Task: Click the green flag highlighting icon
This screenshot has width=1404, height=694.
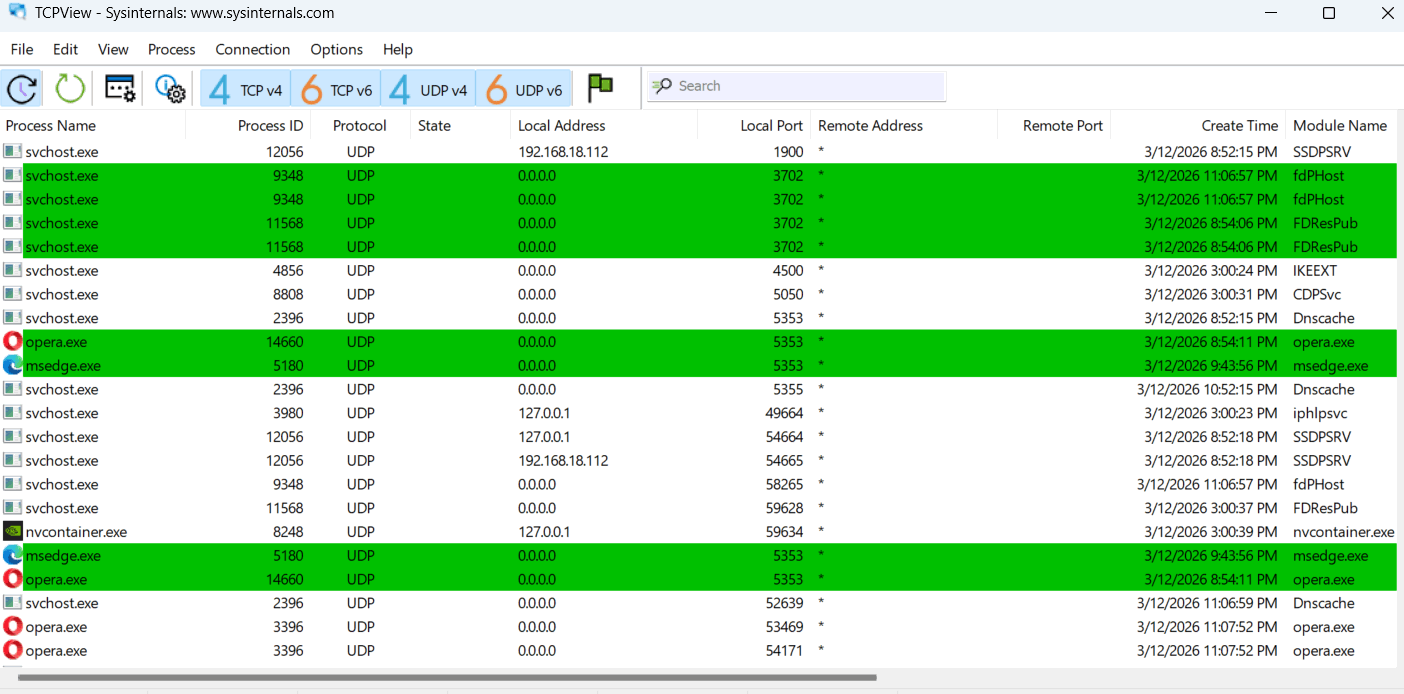Action: [600, 86]
